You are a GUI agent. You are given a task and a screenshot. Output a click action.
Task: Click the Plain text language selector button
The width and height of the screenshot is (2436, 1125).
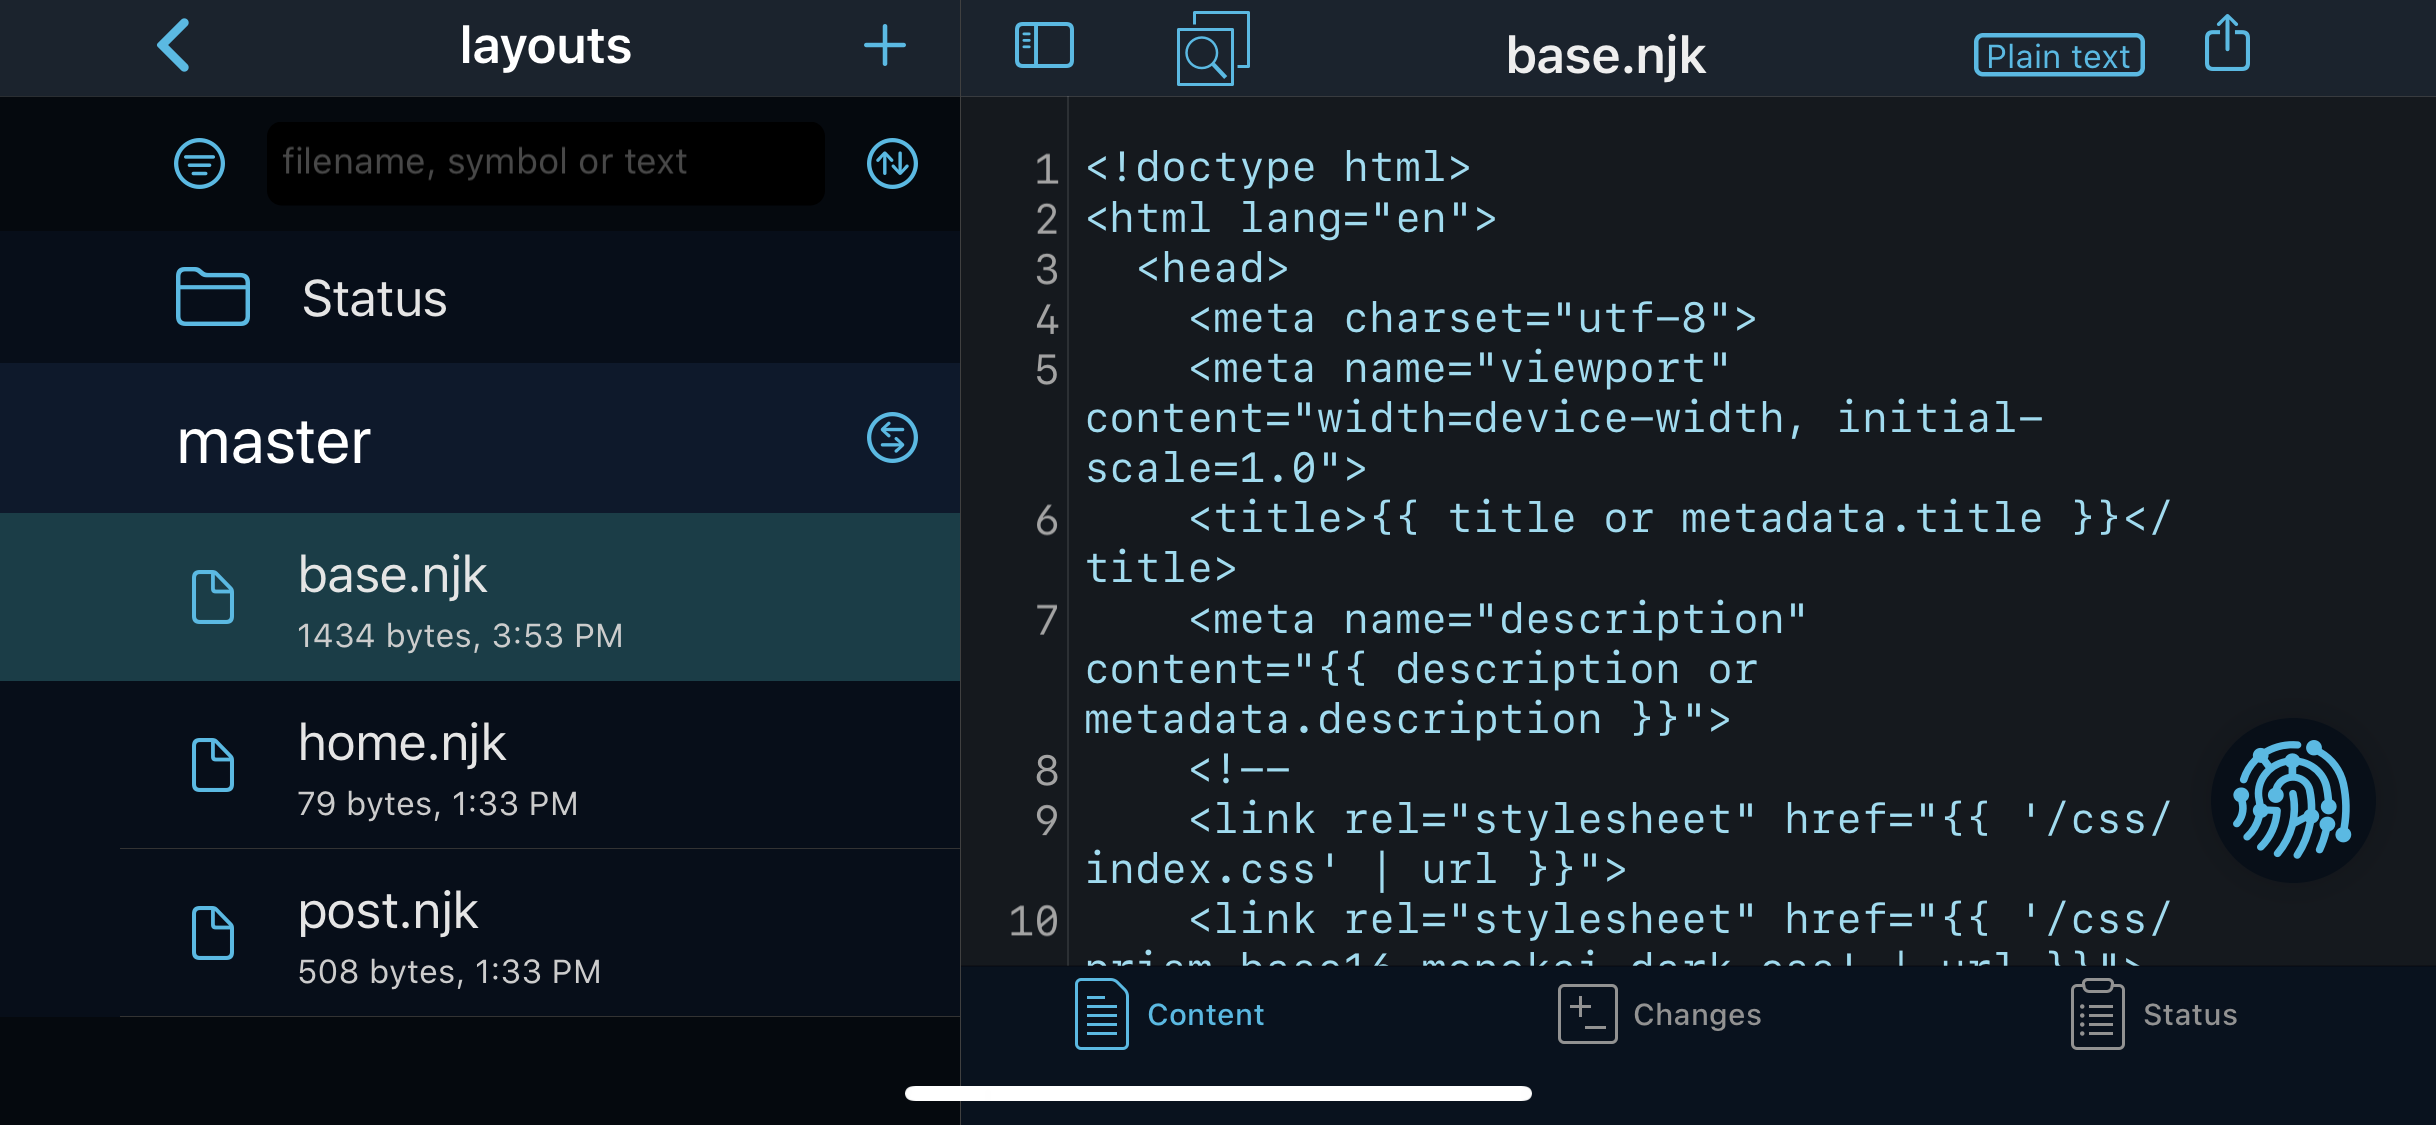tap(2055, 53)
